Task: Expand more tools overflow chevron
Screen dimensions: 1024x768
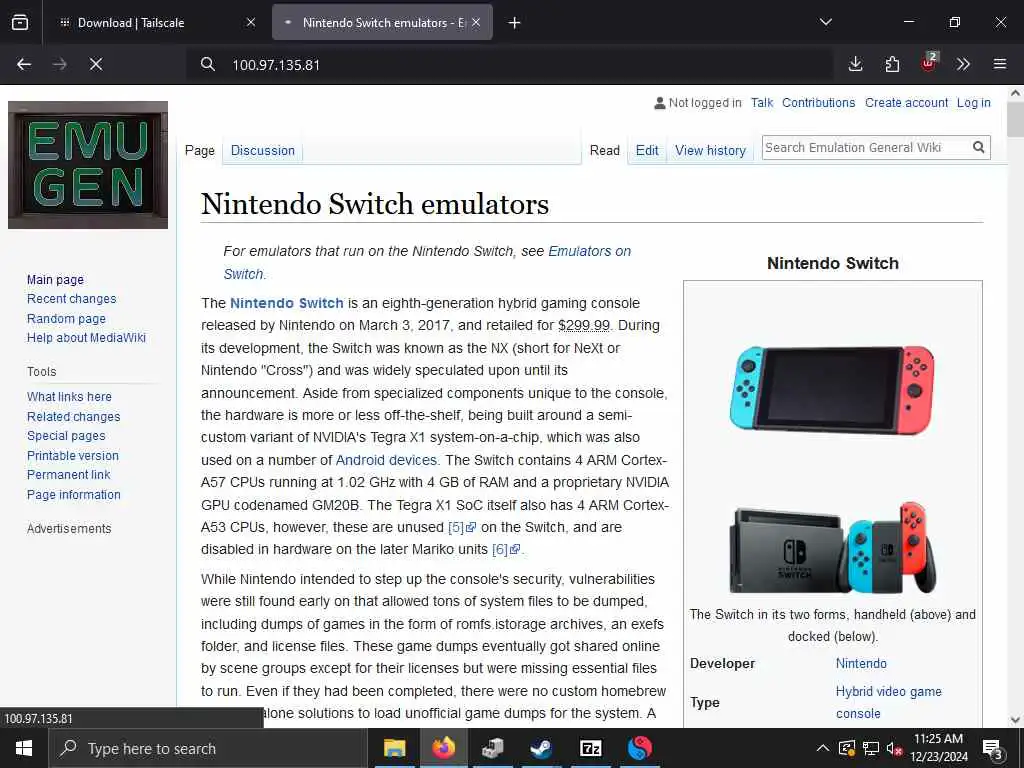Action: [x=963, y=64]
